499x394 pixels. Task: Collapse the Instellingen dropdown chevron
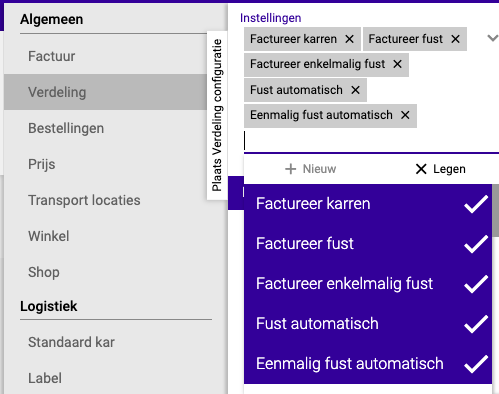(x=493, y=38)
